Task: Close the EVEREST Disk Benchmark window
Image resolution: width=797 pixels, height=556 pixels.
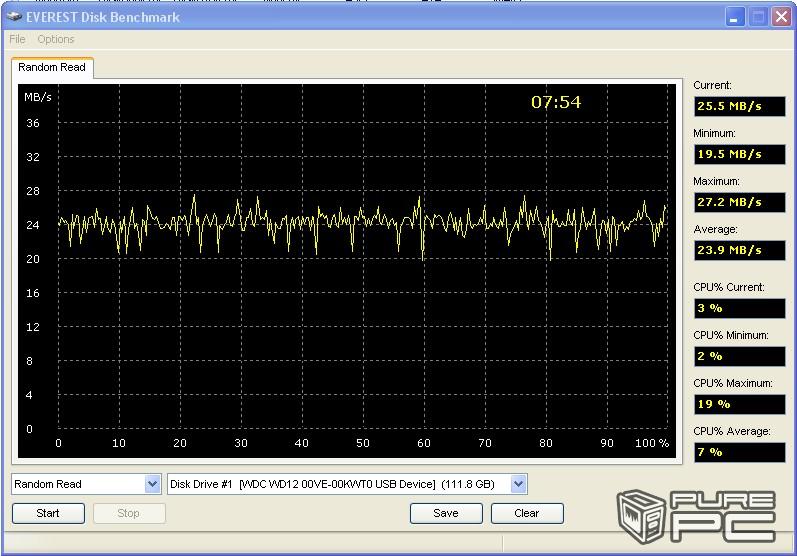Action: tap(781, 17)
